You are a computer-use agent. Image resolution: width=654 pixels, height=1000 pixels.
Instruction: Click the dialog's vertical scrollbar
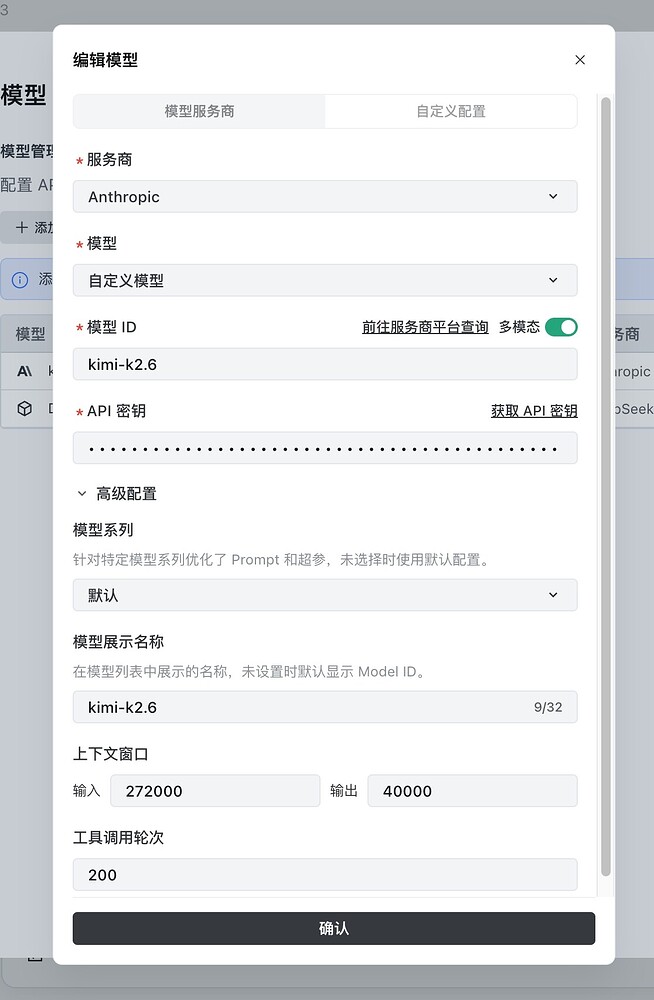pyautogui.click(x=606, y=487)
